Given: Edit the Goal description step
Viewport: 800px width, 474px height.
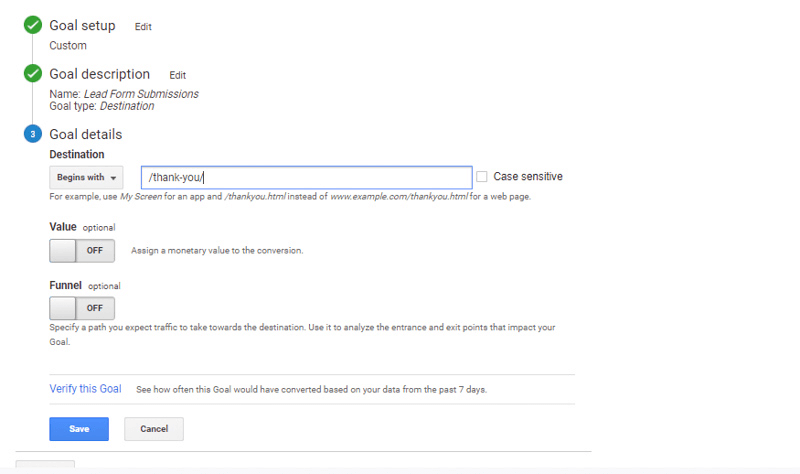Looking at the screenshot, I should 177,75.
